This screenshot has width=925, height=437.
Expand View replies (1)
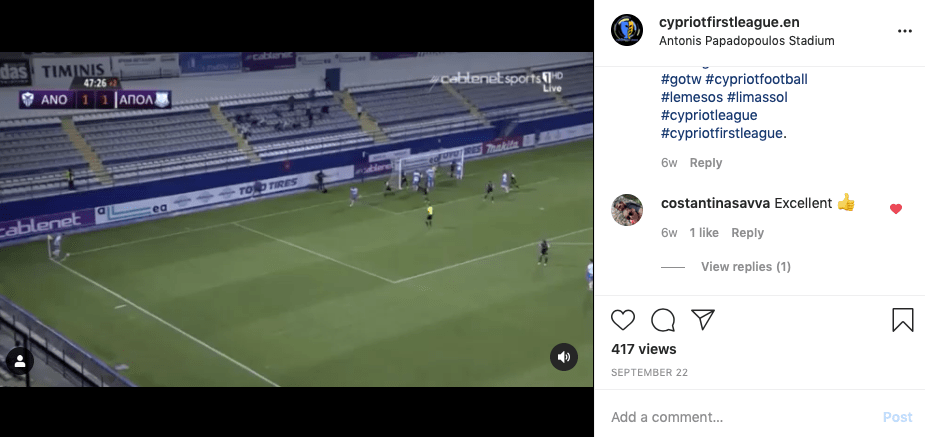[x=746, y=267]
